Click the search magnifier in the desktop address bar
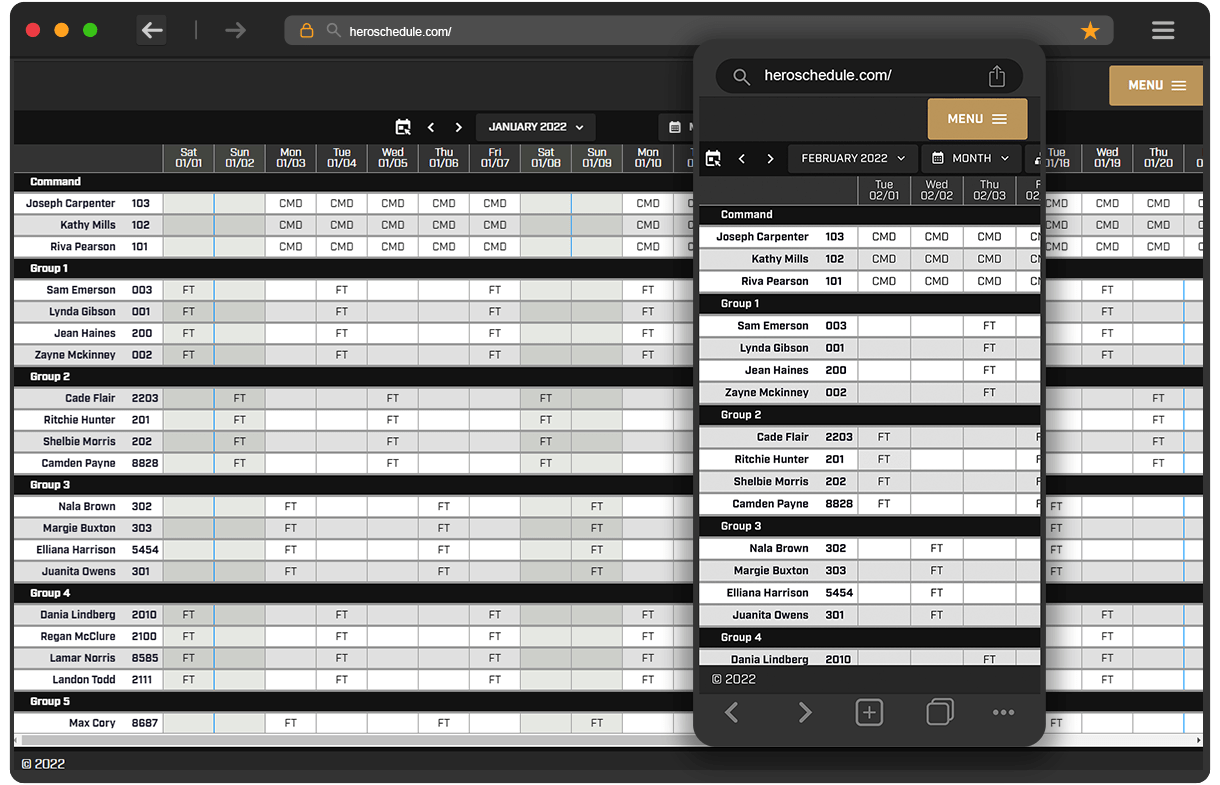1220x785 pixels. tap(334, 31)
